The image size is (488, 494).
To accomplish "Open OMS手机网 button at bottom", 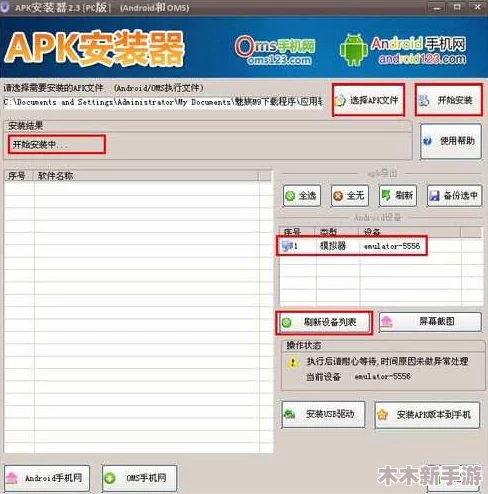I will point(139,478).
